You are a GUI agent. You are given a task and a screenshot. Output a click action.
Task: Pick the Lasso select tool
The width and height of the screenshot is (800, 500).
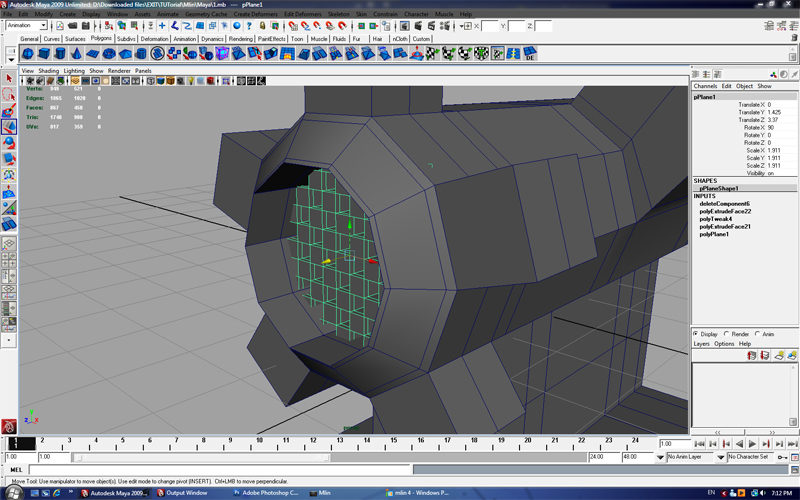pyautogui.click(x=9, y=95)
